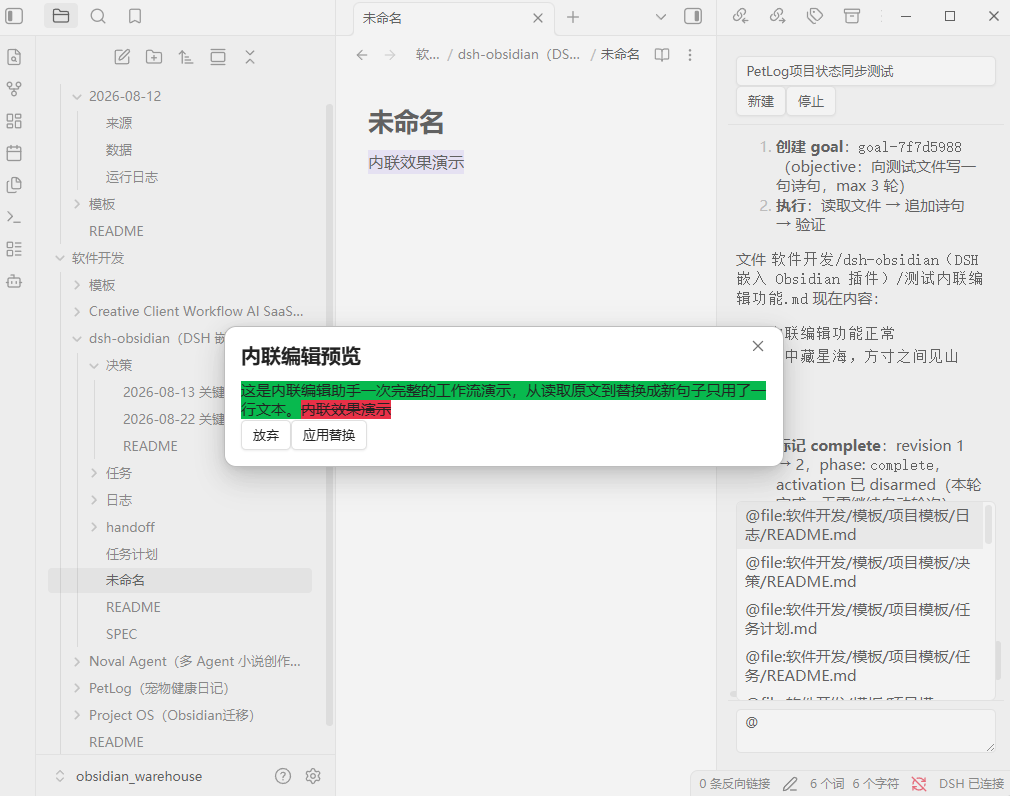The width and height of the screenshot is (1010, 796).
Task: Click auto-reveal current file icon
Action: pos(218,57)
